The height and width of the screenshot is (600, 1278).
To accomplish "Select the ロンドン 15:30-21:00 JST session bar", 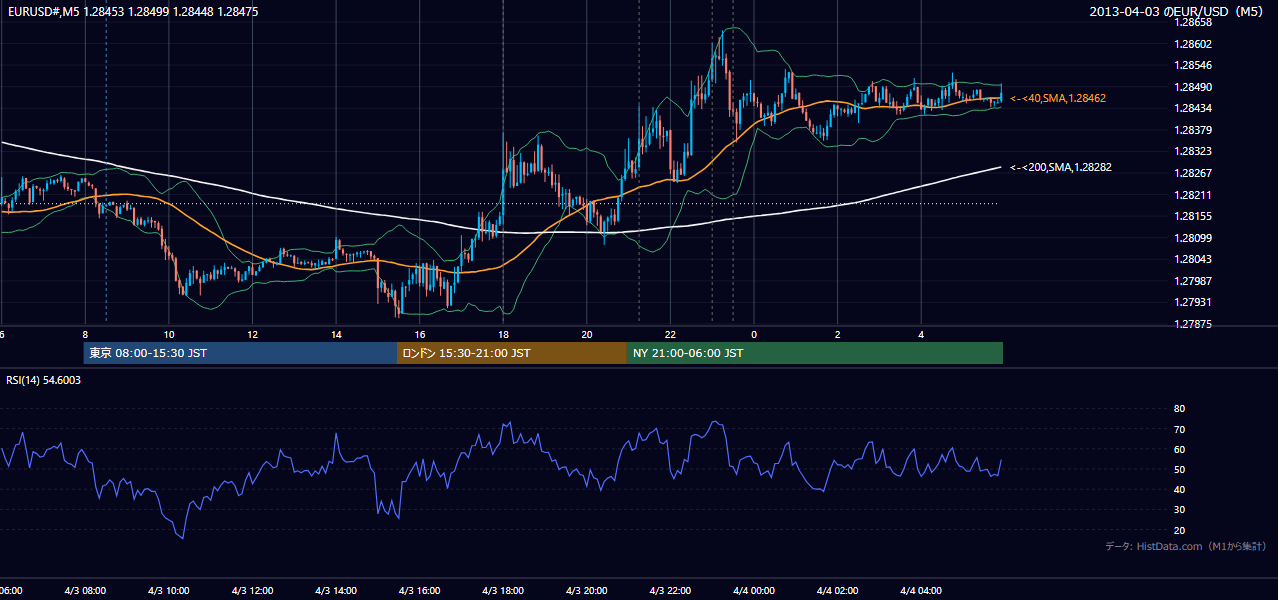I will click(512, 353).
